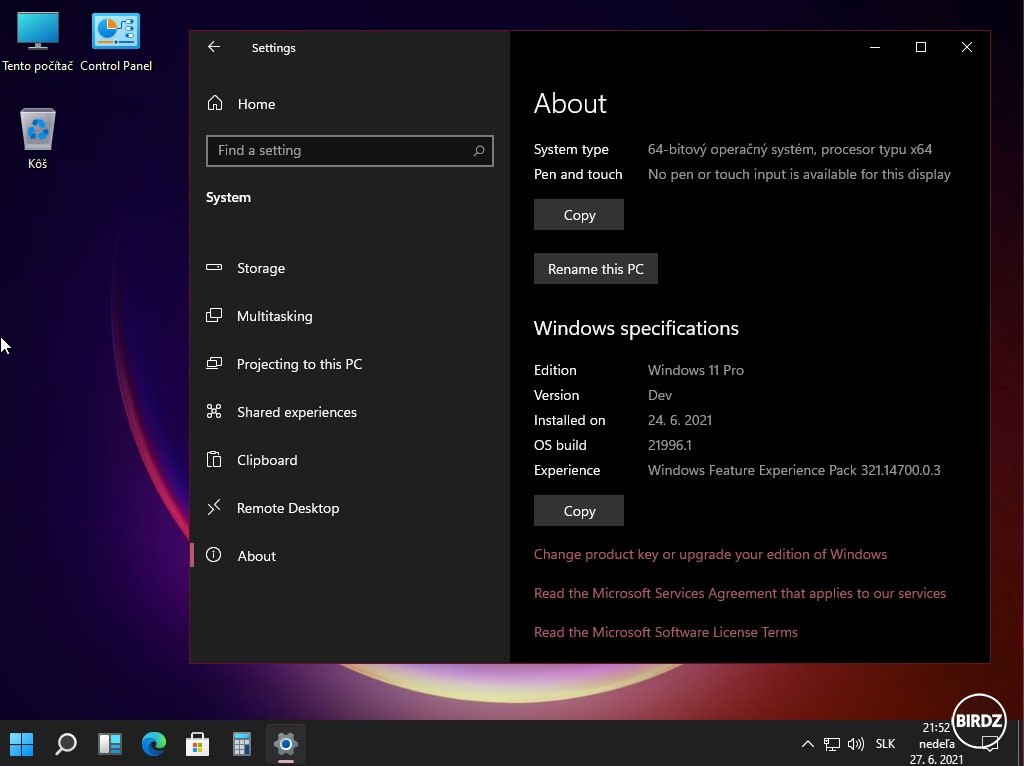Screen dimensions: 1024x766
Task: Select the Remote Desktop icon
Action: pos(214,507)
